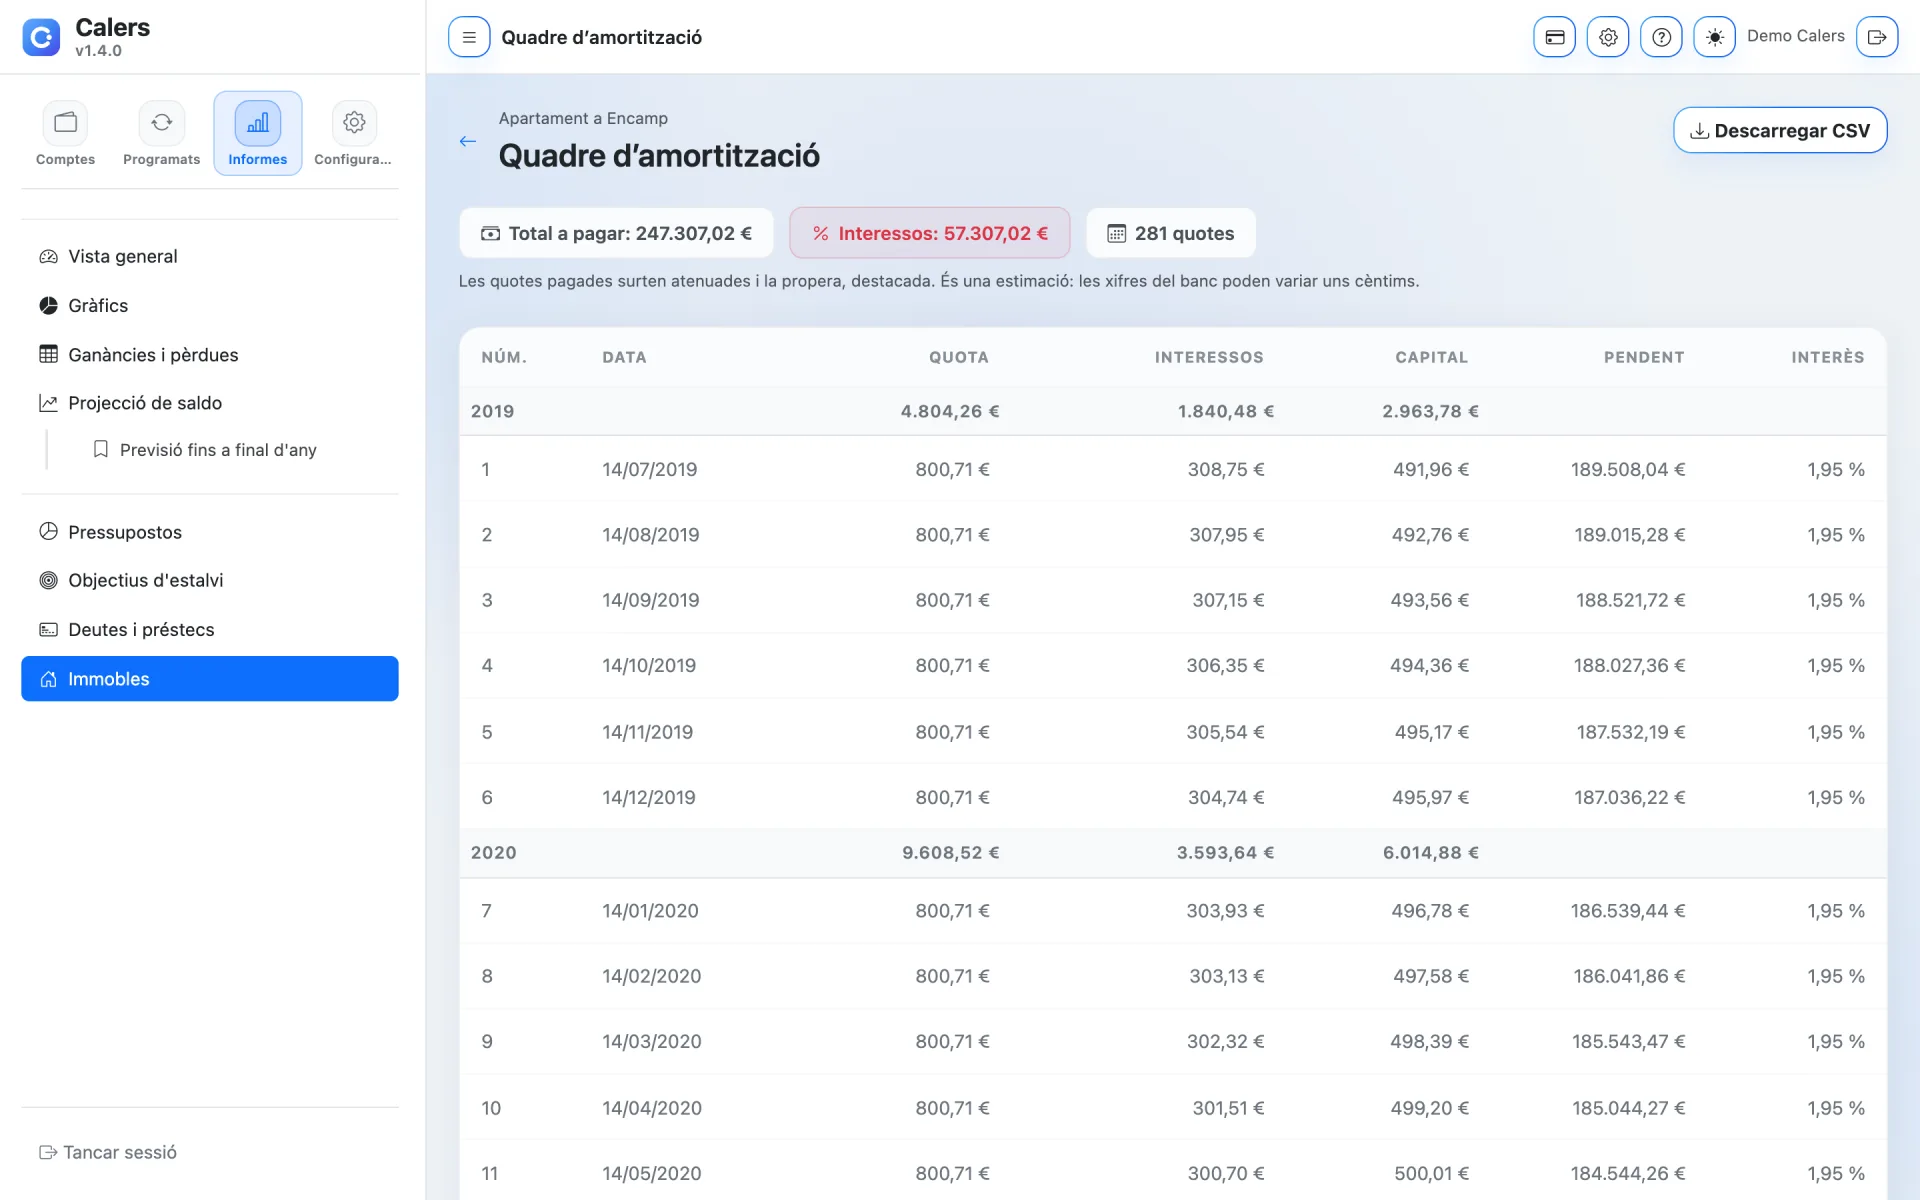Click the card icon in the top bar

(1555, 37)
